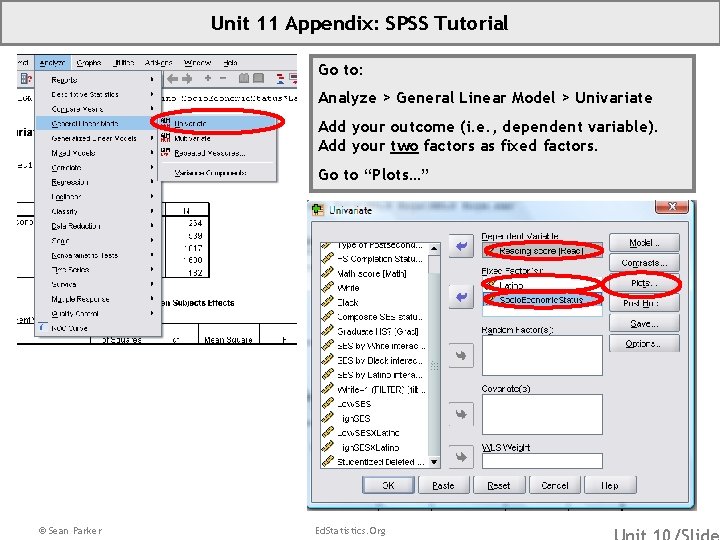The width and height of the screenshot is (720, 540).
Task: Select Latino in Fixed Factor(s) list
Action: tap(542, 285)
